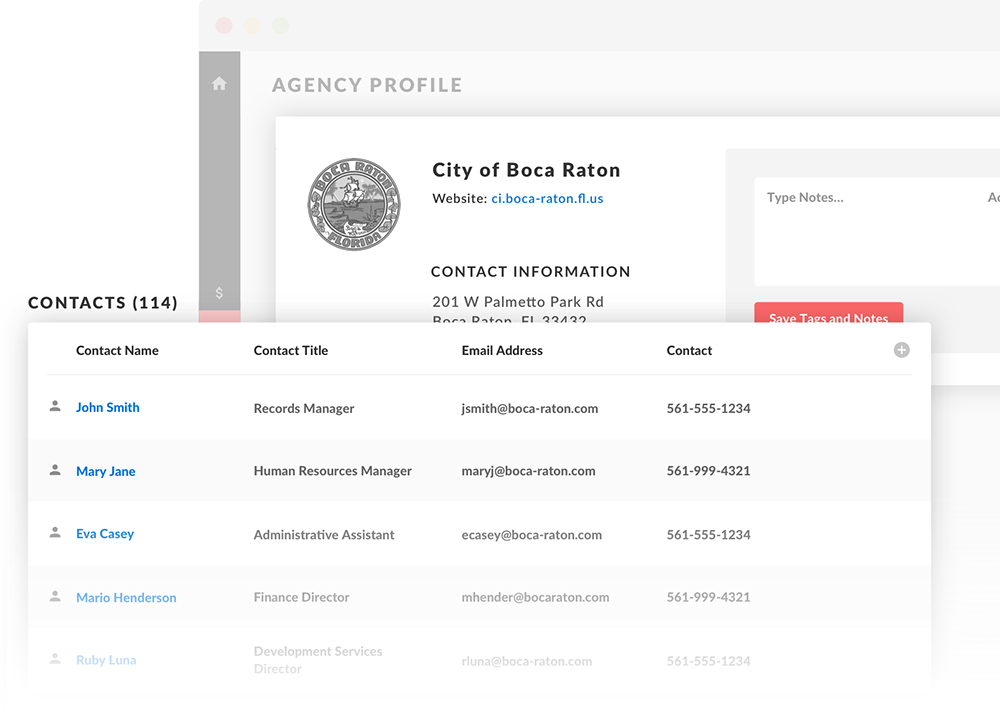The height and width of the screenshot is (722, 1000).
Task: Visit the ci.boca-raton.fl.us website link
Action: point(547,198)
